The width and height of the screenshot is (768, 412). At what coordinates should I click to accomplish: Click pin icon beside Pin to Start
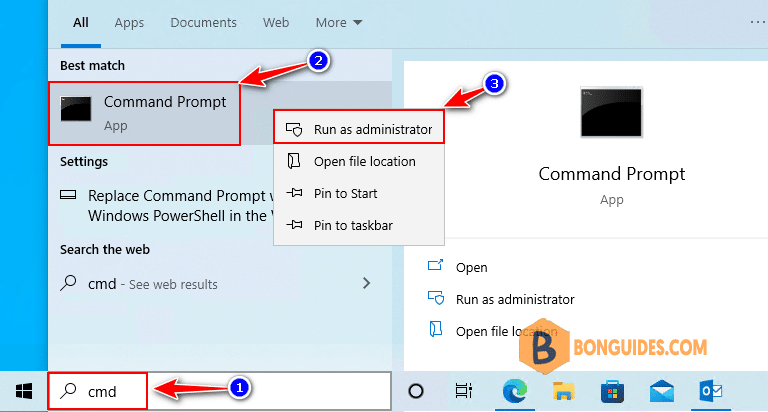click(294, 193)
